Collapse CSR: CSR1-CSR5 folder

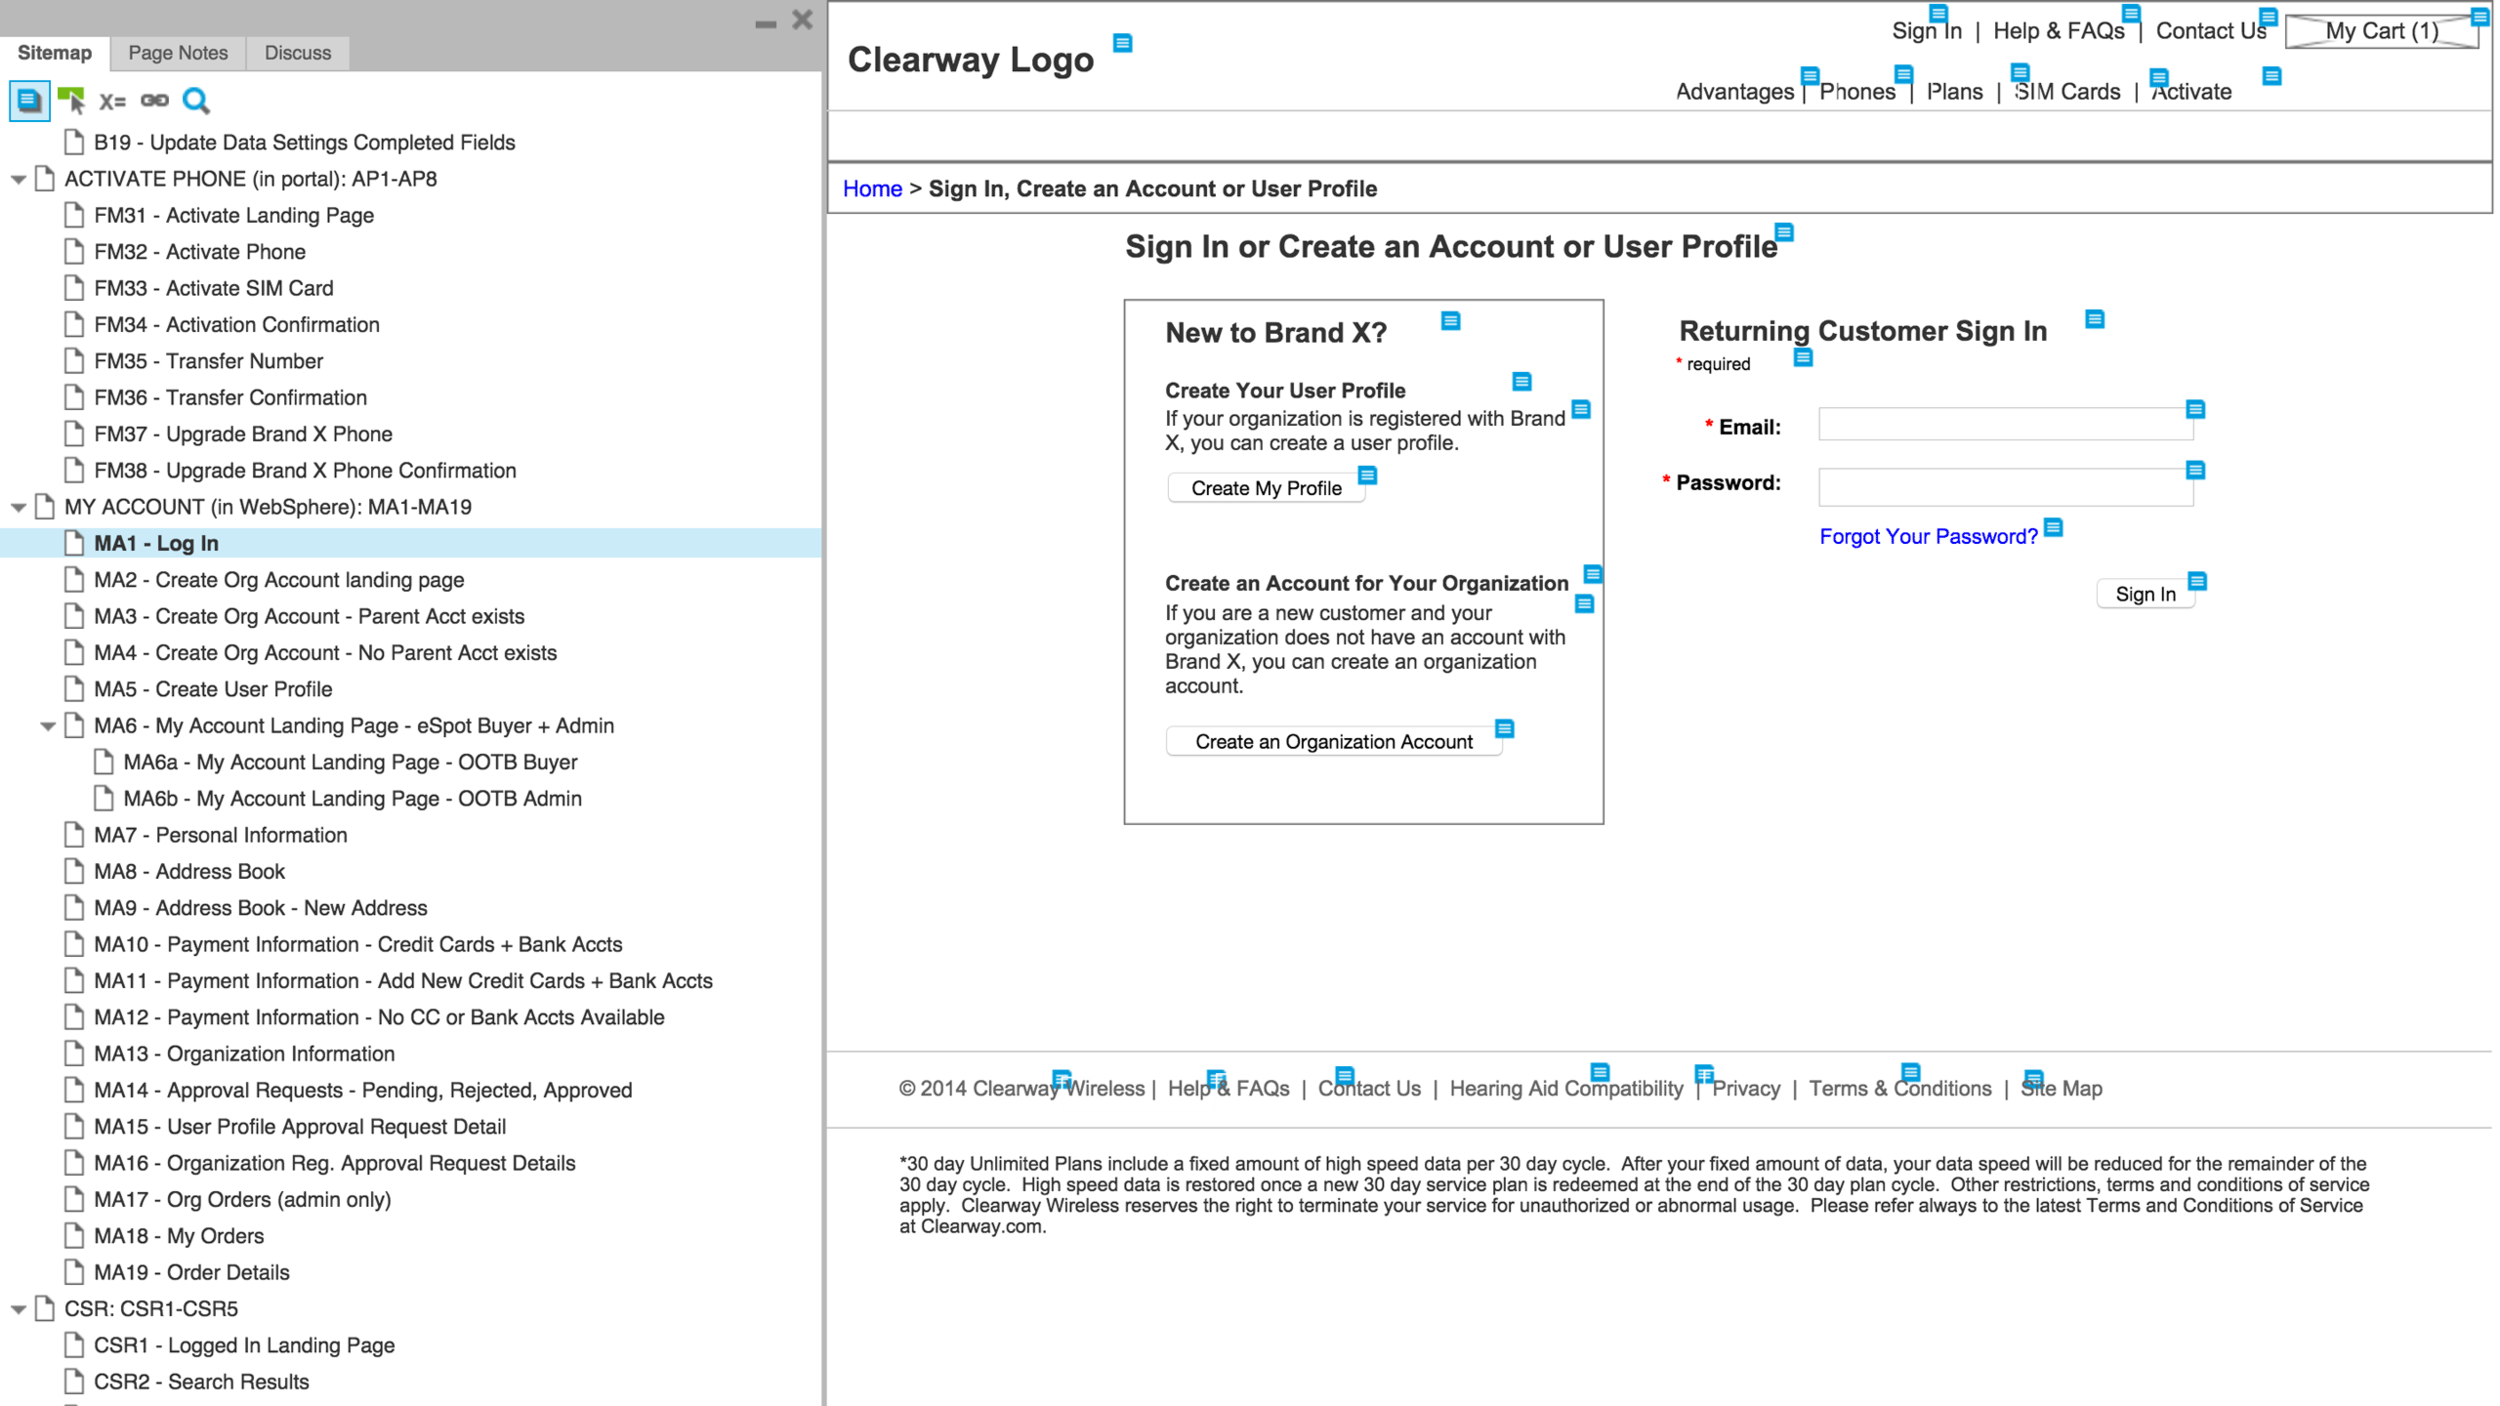[x=18, y=1310]
